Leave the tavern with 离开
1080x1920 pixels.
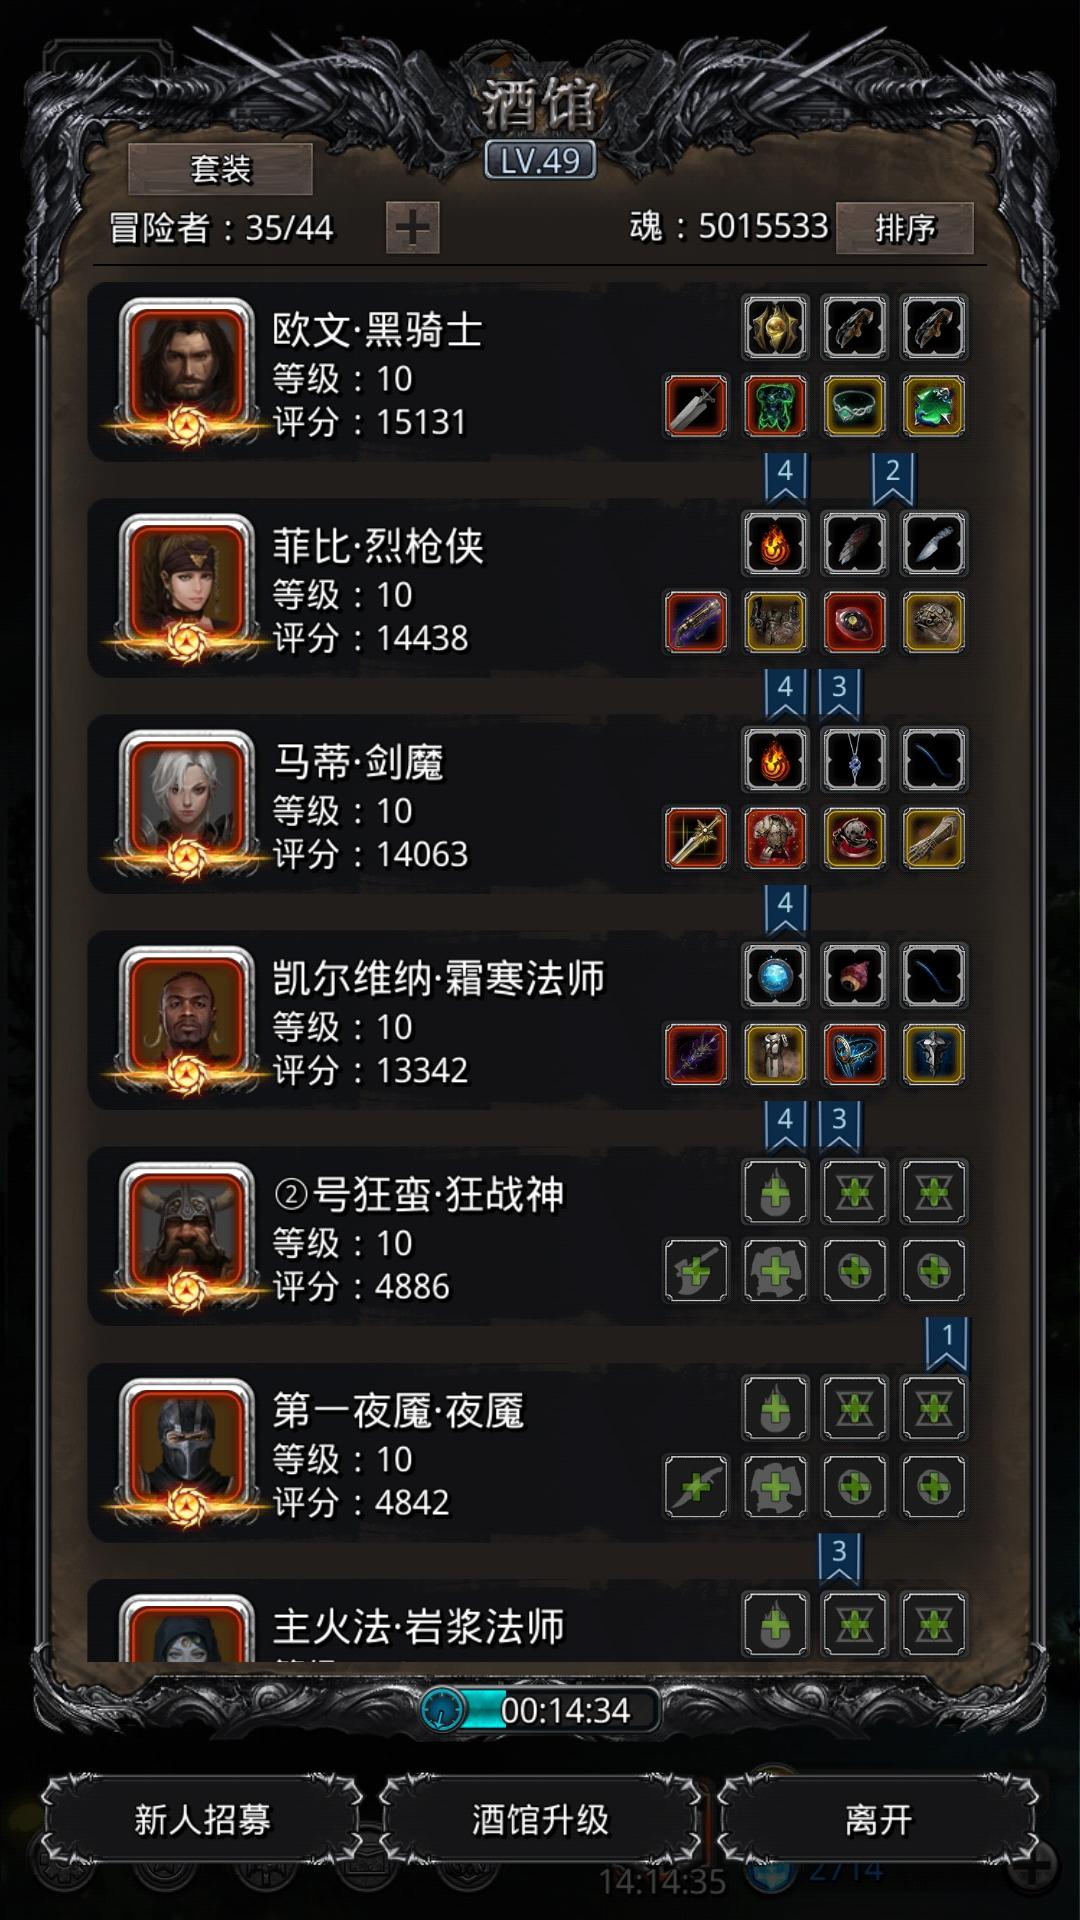pos(878,1819)
